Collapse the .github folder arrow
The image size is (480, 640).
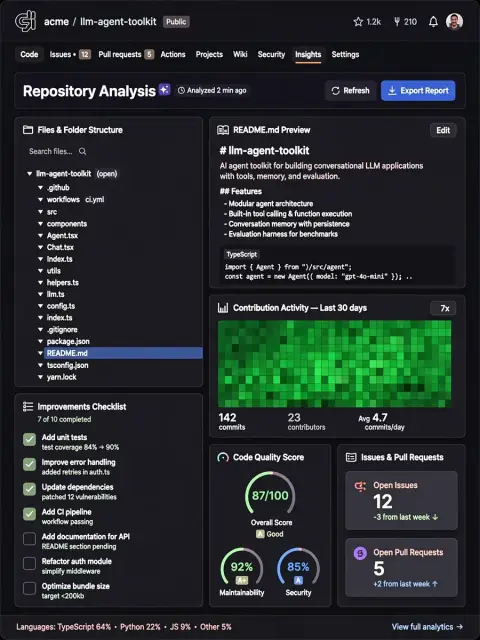pyautogui.click(x=40, y=187)
